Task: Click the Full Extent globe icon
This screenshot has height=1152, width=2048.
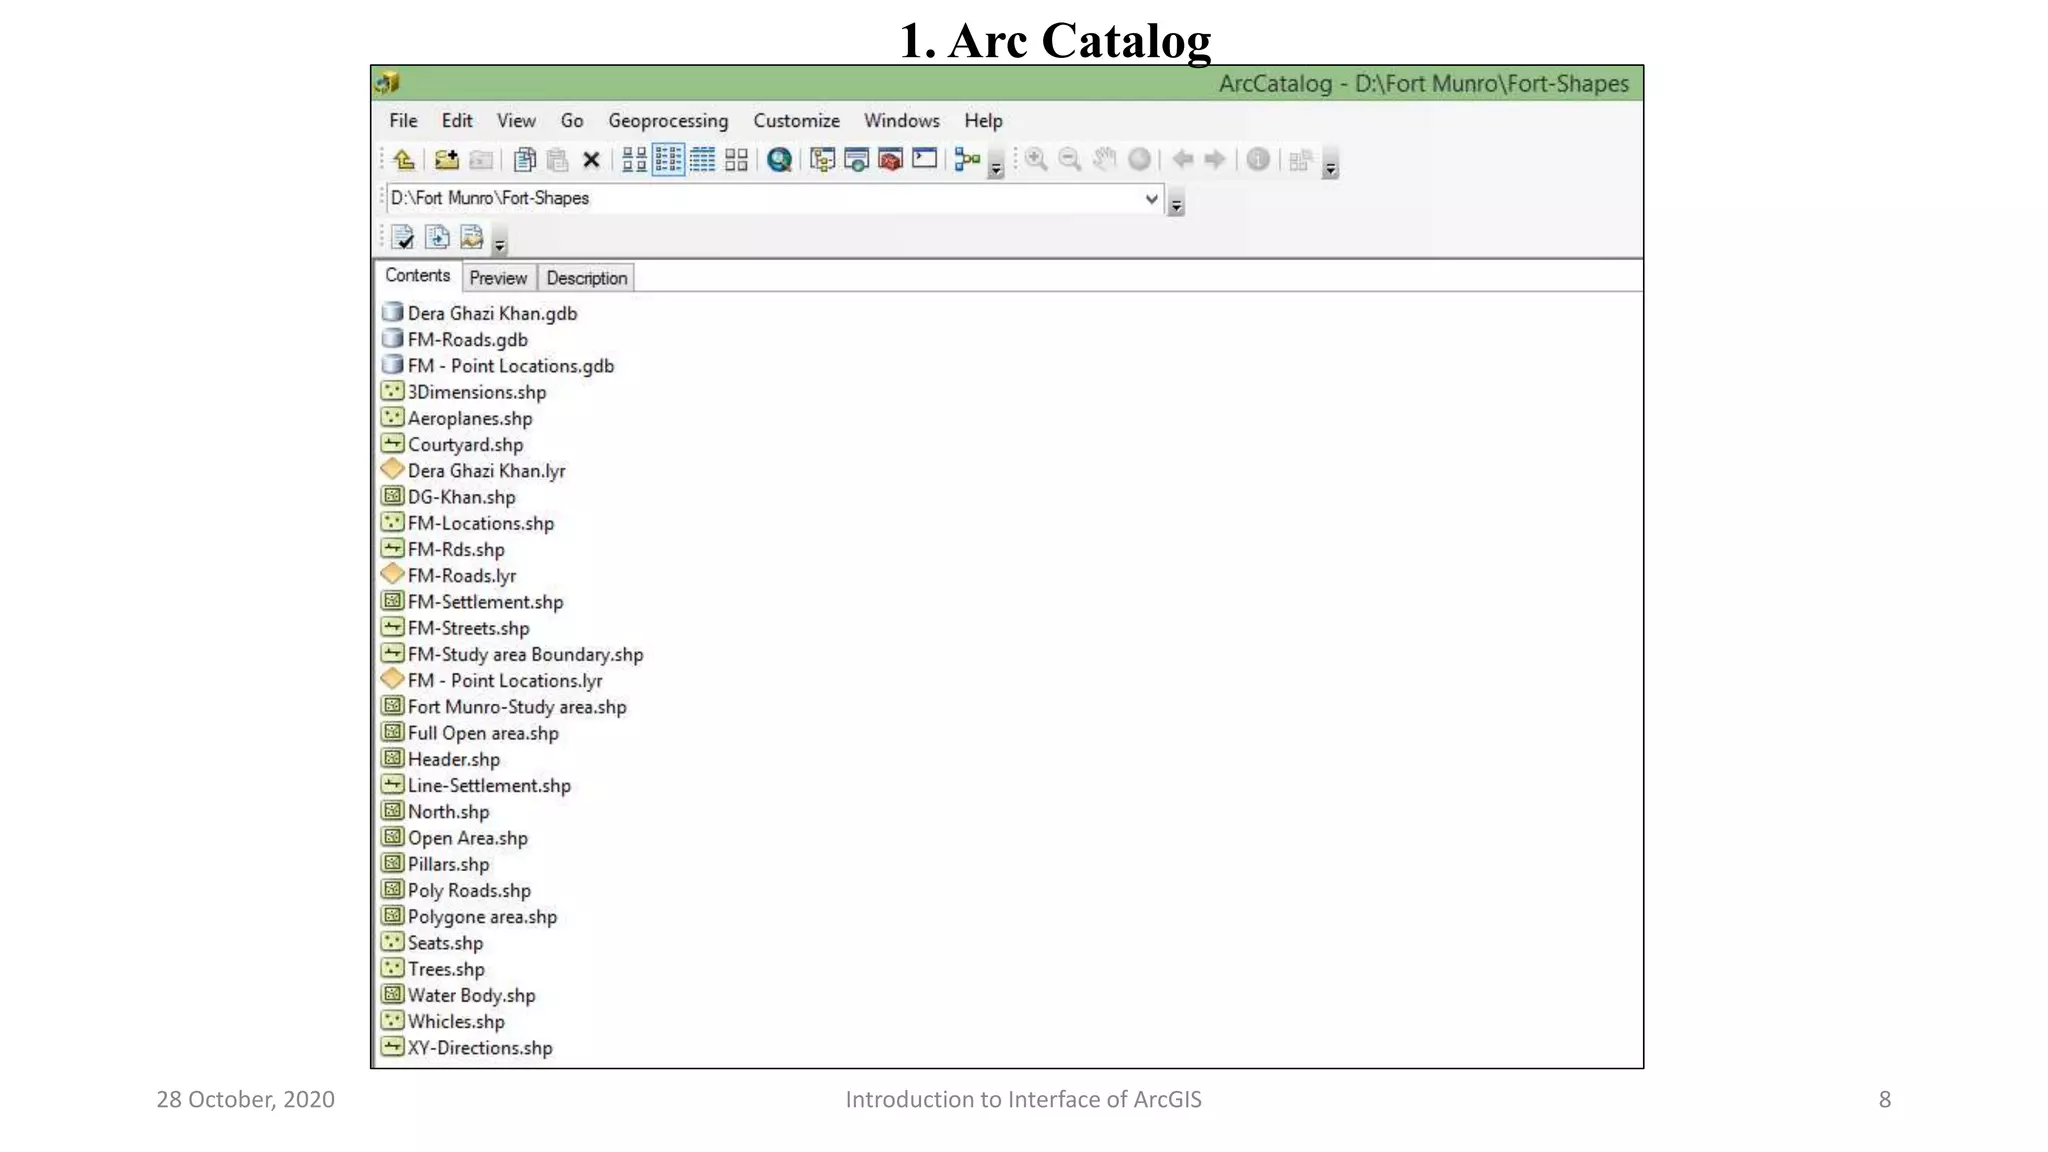Action: click(x=1139, y=159)
